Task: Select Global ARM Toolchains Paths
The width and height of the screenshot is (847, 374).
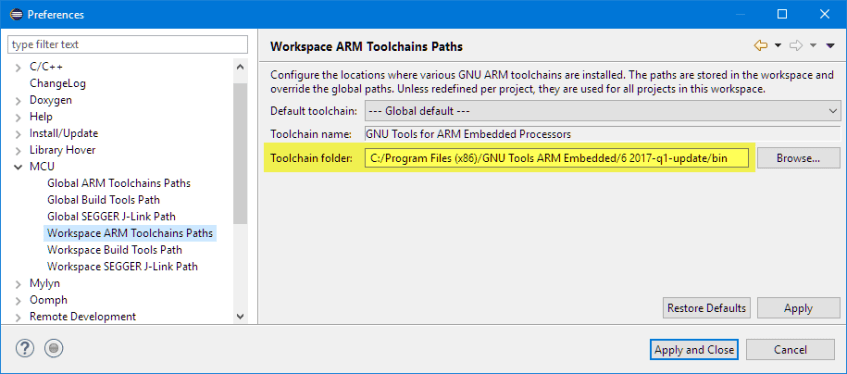Action: tap(119, 183)
